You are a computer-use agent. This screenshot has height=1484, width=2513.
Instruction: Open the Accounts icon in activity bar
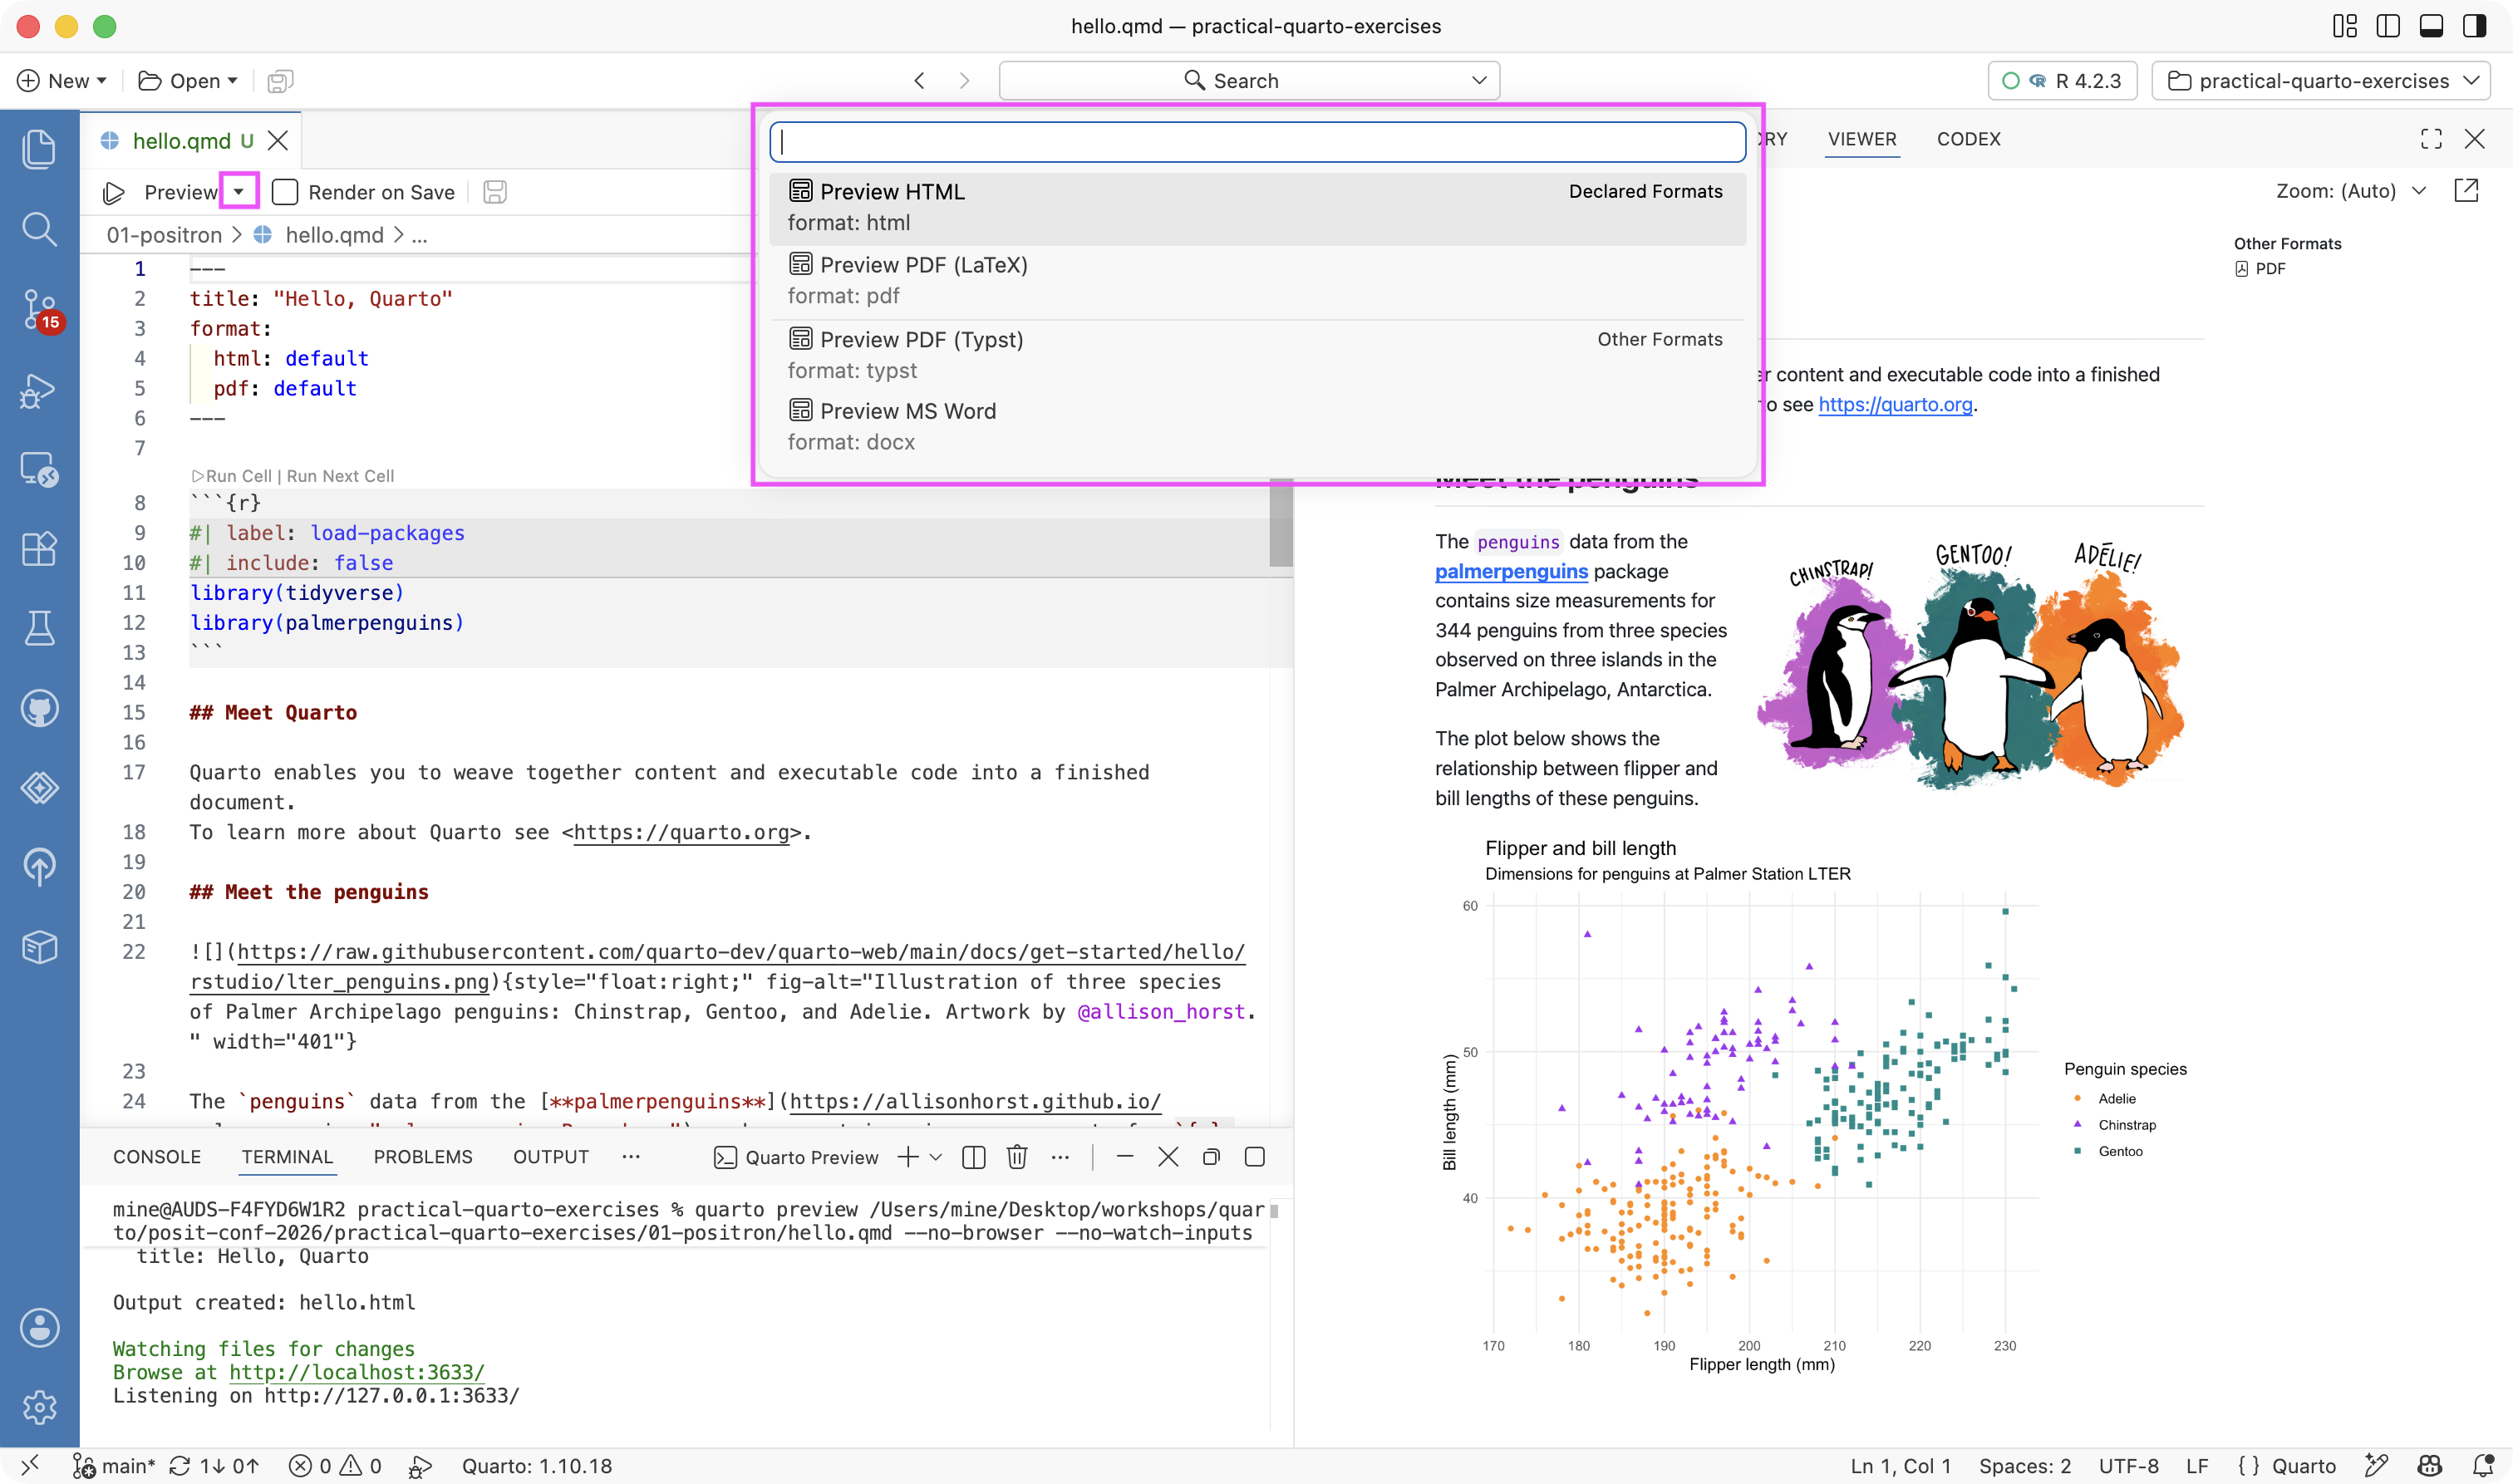pos(39,1327)
